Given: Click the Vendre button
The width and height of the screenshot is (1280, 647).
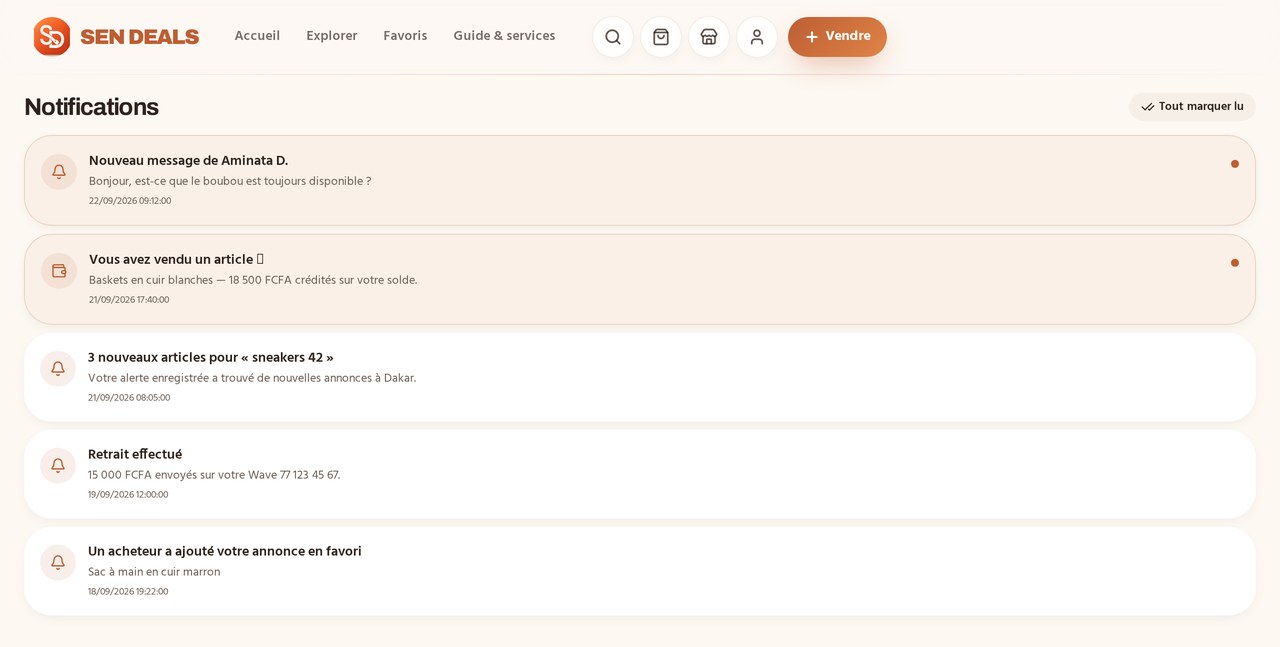Looking at the screenshot, I should [x=837, y=37].
